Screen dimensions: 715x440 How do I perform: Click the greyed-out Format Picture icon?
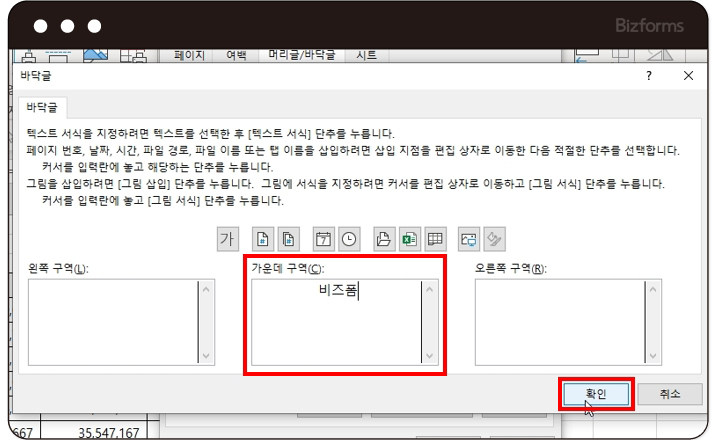point(494,239)
